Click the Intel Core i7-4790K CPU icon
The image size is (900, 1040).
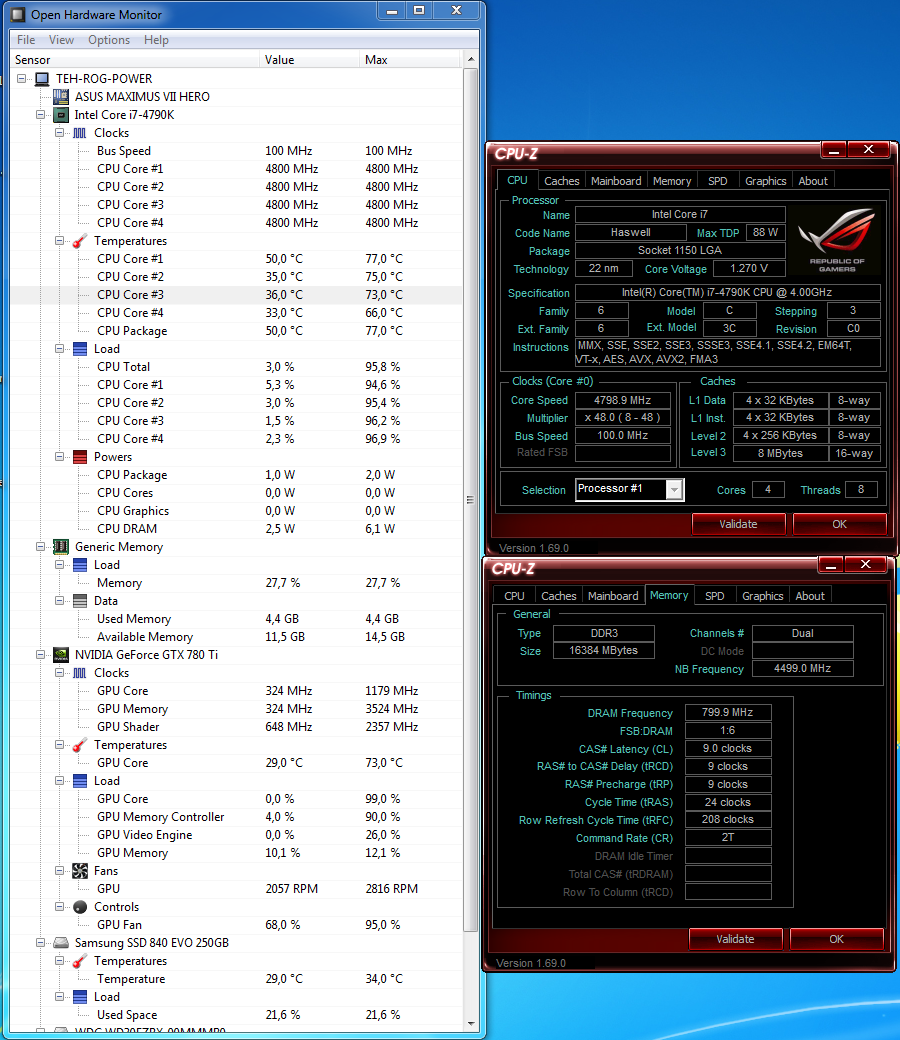click(x=60, y=115)
